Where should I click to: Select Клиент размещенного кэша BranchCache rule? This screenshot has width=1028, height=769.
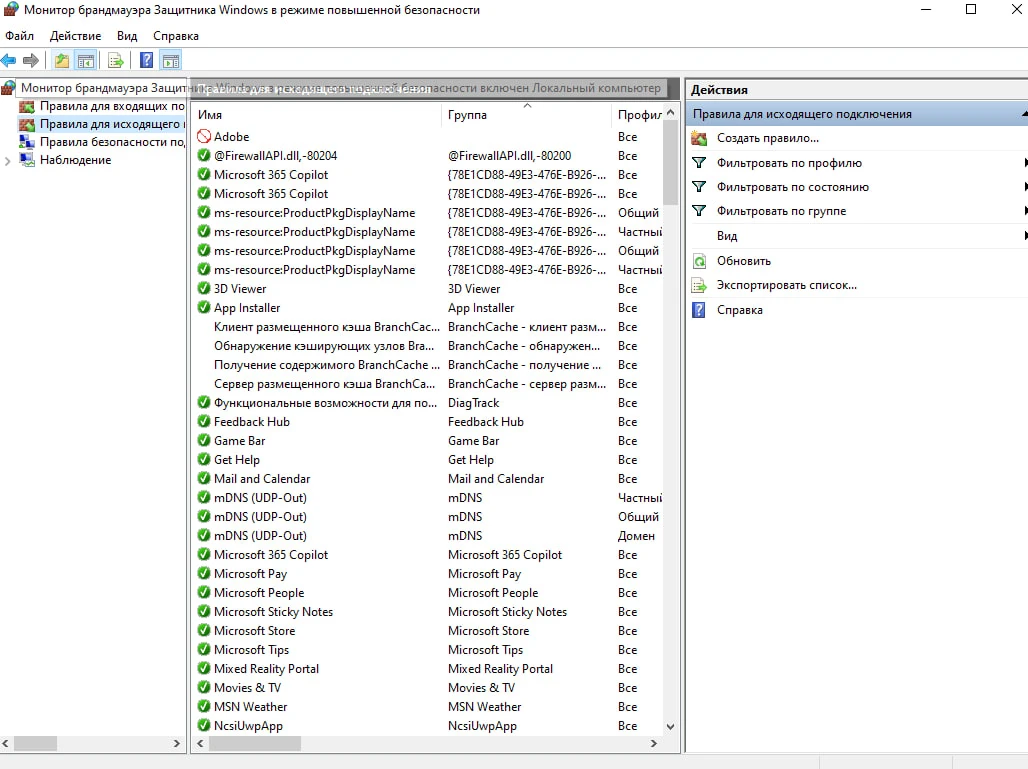429,326
